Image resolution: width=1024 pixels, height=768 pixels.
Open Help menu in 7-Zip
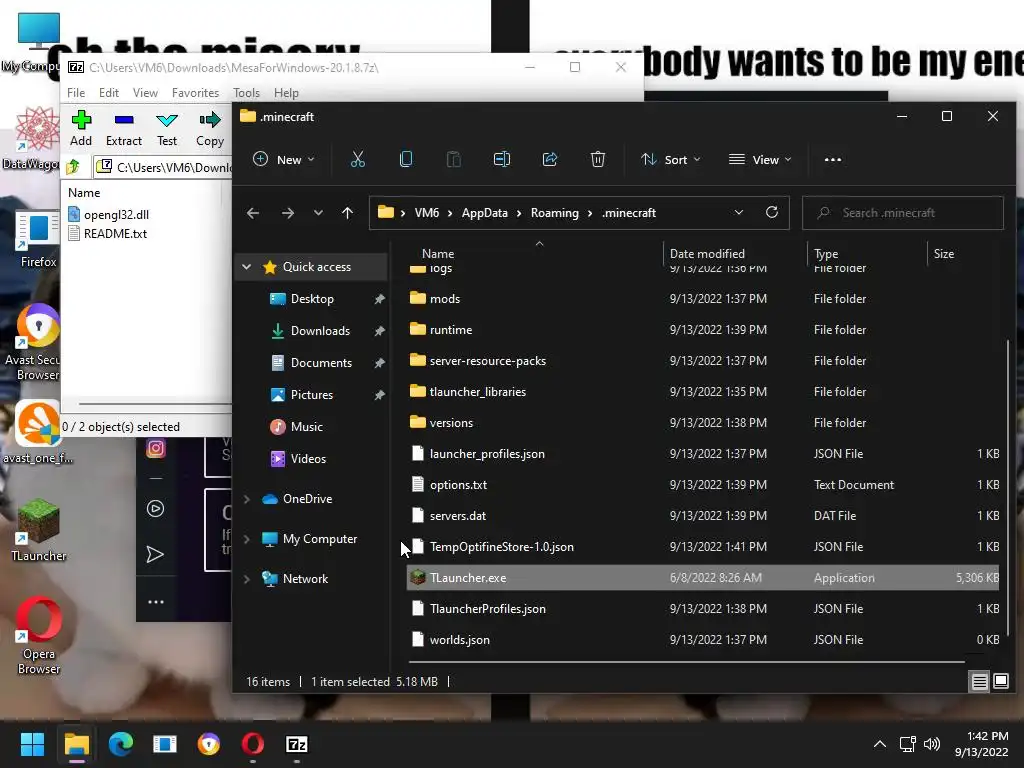[x=286, y=93]
